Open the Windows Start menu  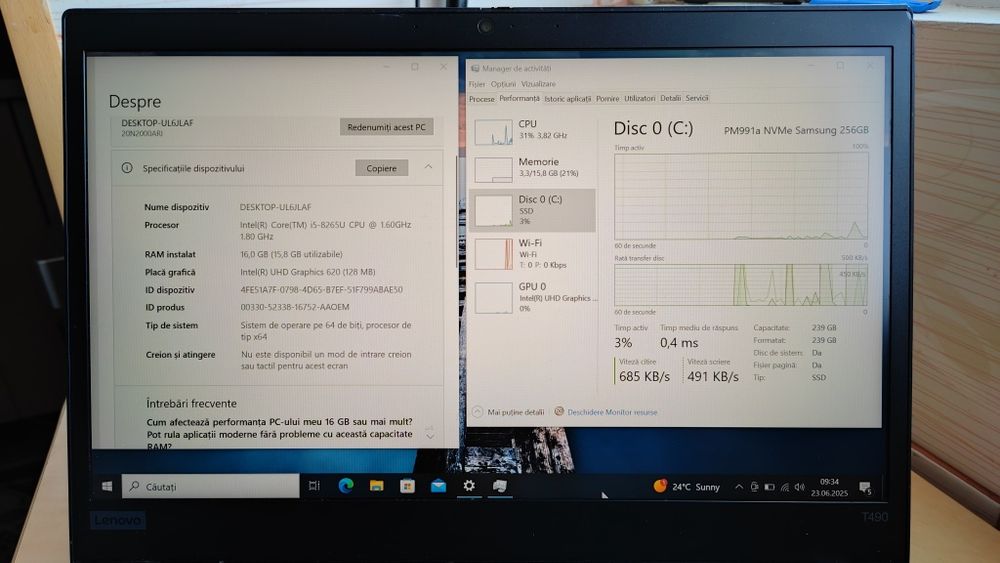[x=107, y=486]
